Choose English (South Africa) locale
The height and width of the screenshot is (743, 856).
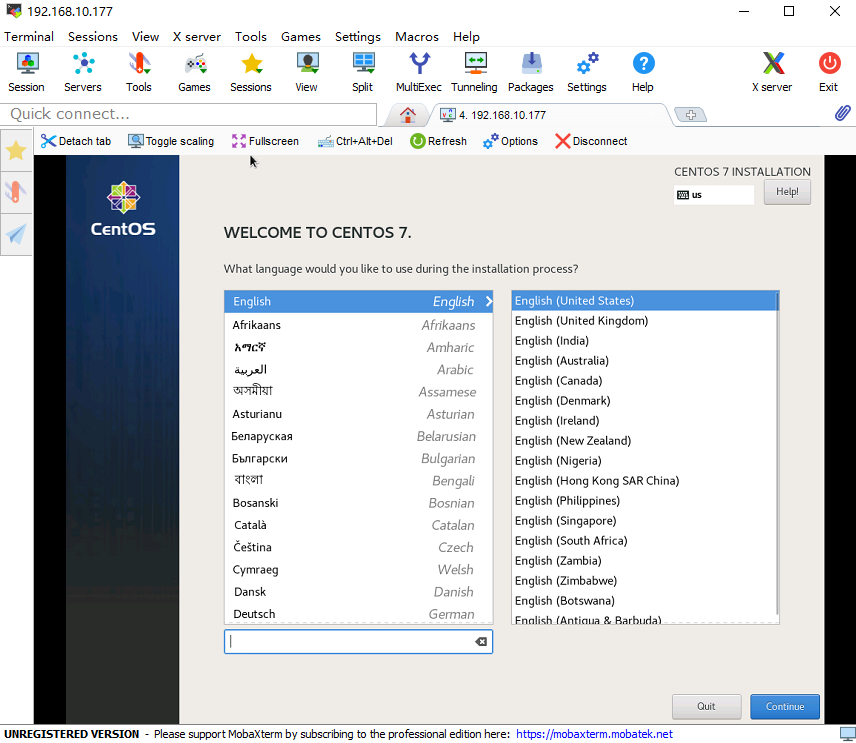pyautogui.click(x=643, y=540)
